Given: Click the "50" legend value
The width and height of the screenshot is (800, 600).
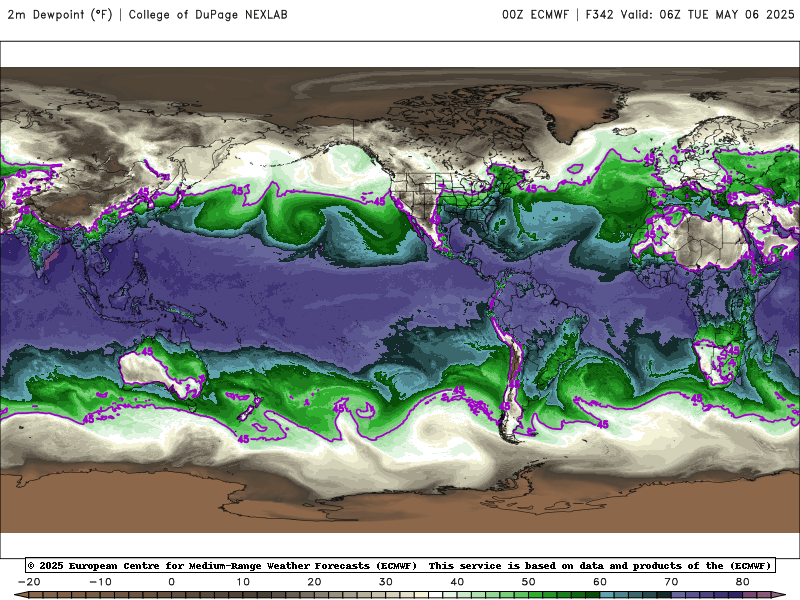Looking at the screenshot, I should tap(529, 582).
